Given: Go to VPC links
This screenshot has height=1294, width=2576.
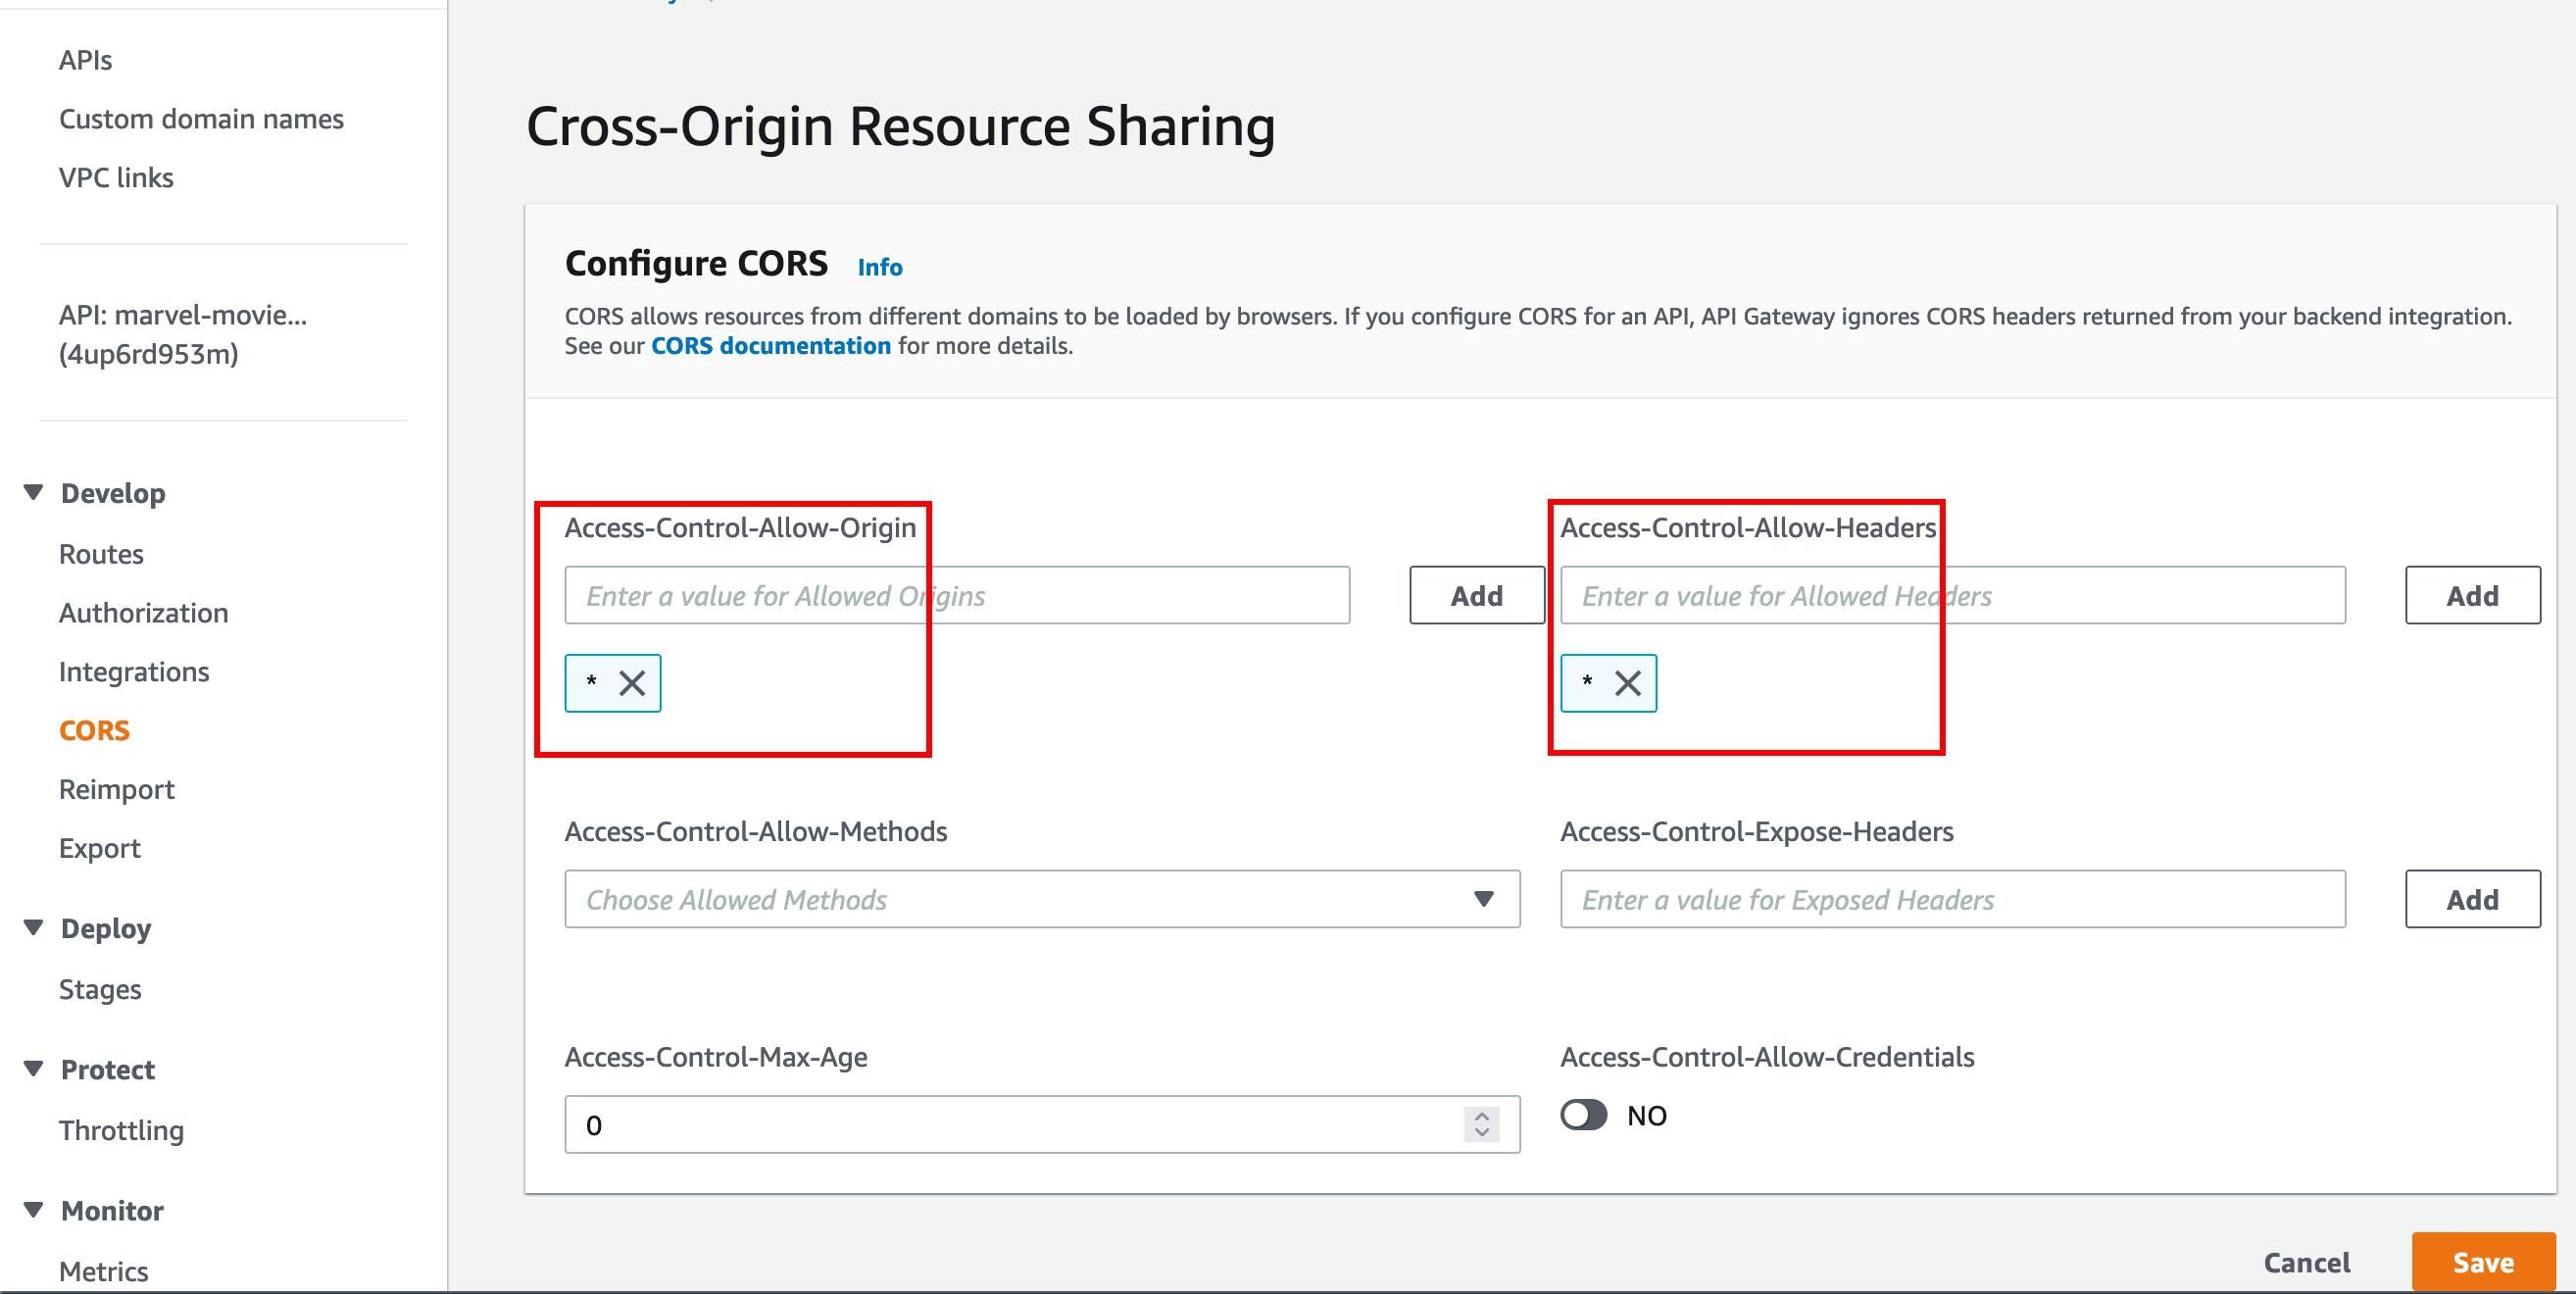Looking at the screenshot, I should 116,177.
